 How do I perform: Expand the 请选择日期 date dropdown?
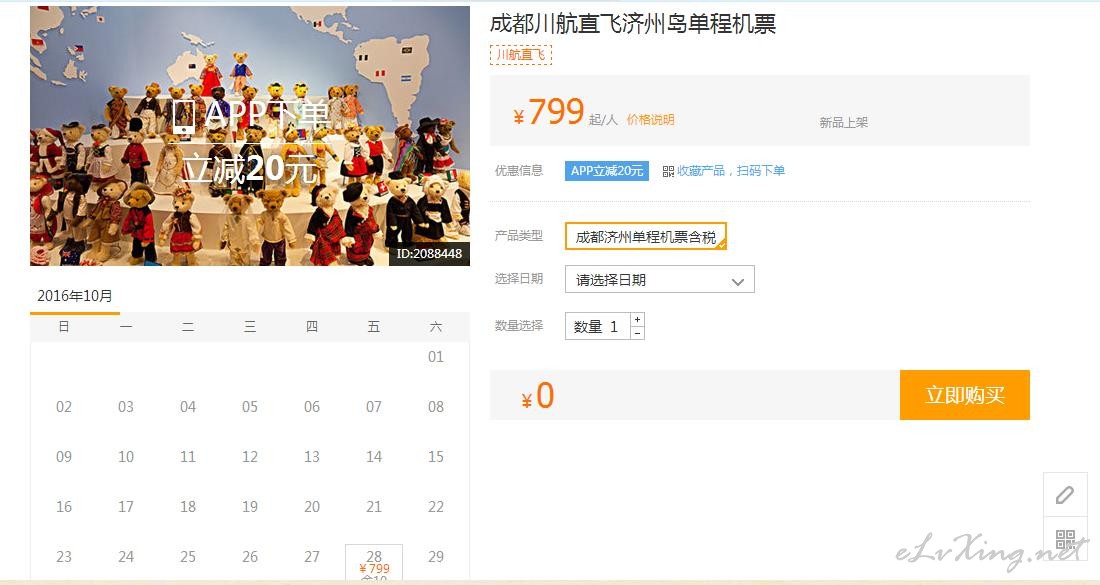click(659, 279)
